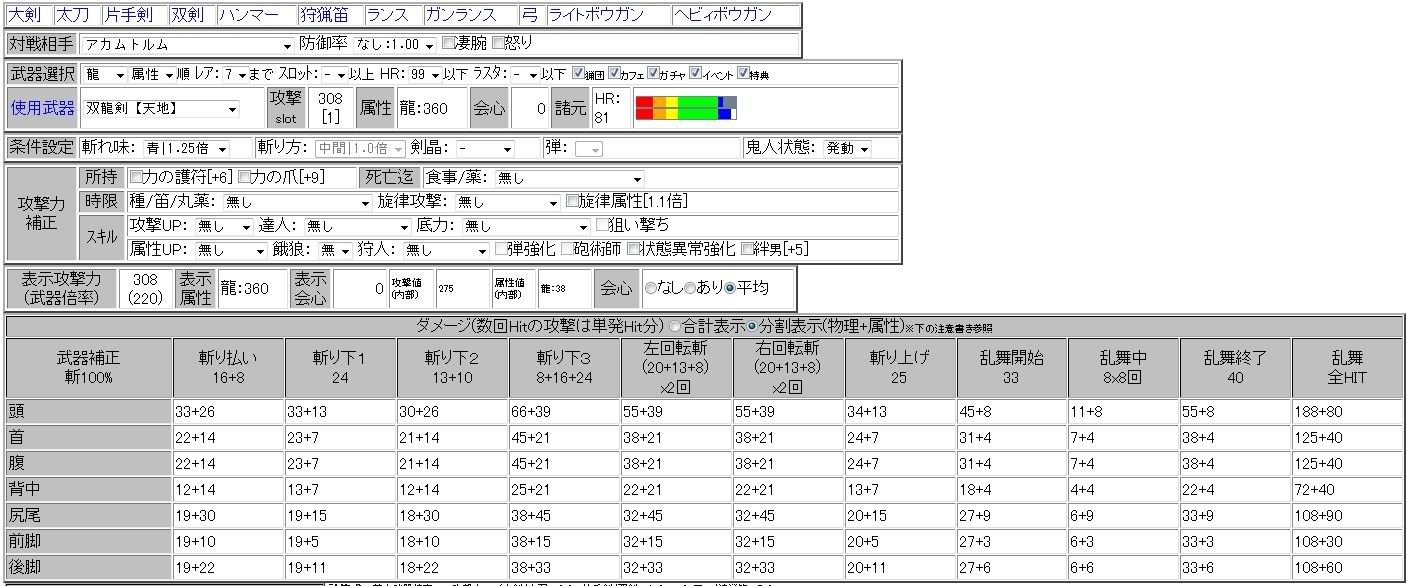This screenshot has width=1407, height=586.
Task: Click the 攻撃値(内部) value field
Action: point(461,288)
